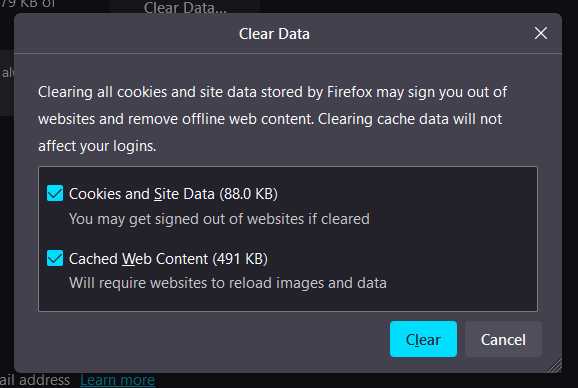This screenshot has width=578, height=388.
Task: Click the partially hidden 'ail address' text
Action: [x=35, y=380]
